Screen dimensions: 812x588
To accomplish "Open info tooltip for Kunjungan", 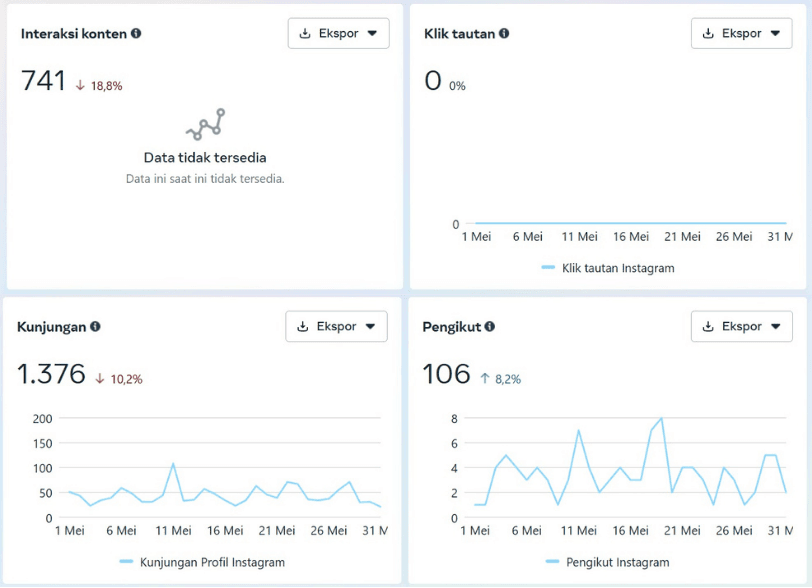I will [x=95, y=326].
